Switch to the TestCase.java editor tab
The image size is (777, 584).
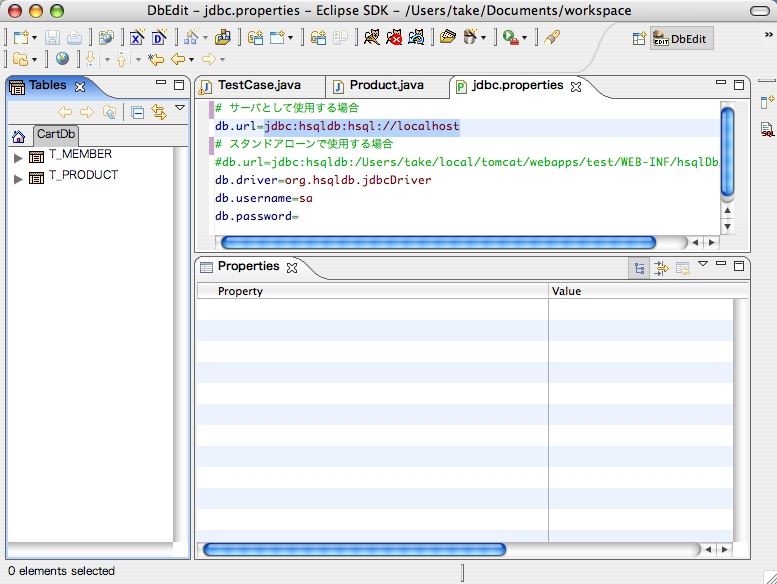pos(257,86)
